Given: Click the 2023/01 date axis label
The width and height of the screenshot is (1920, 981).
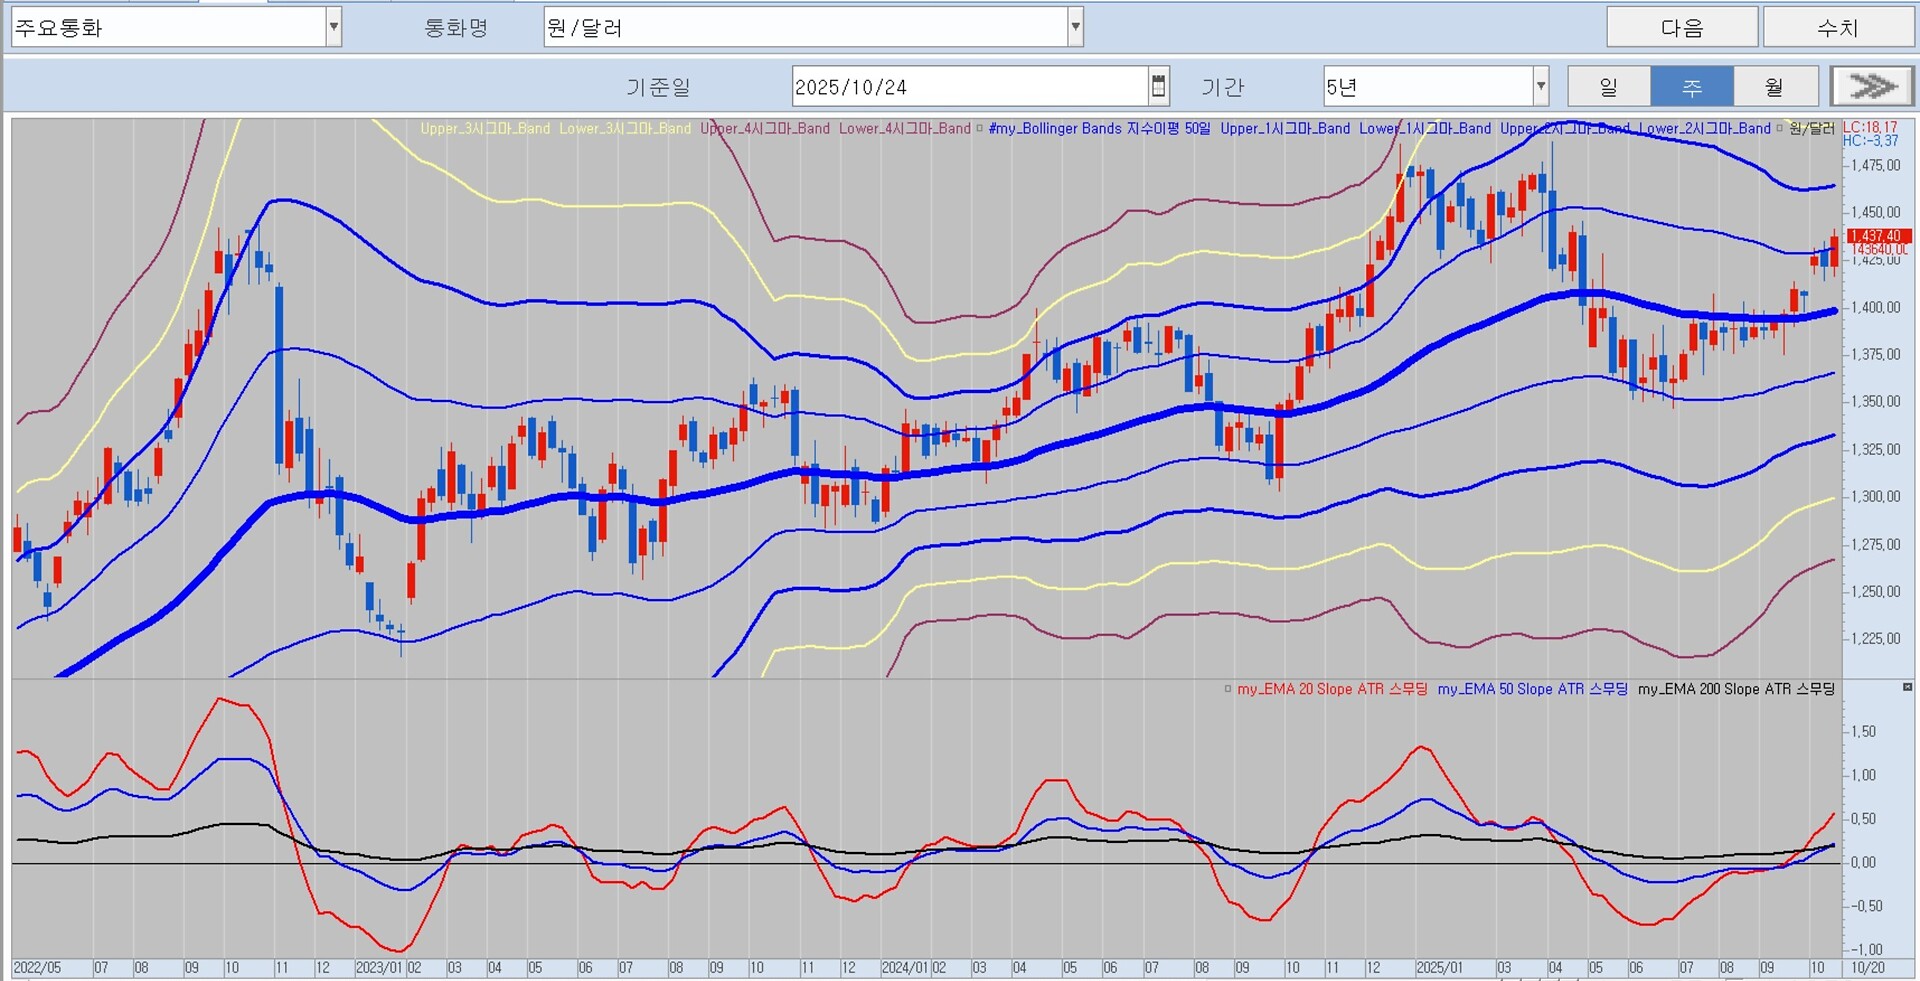Looking at the screenshot, I should 380,968.
